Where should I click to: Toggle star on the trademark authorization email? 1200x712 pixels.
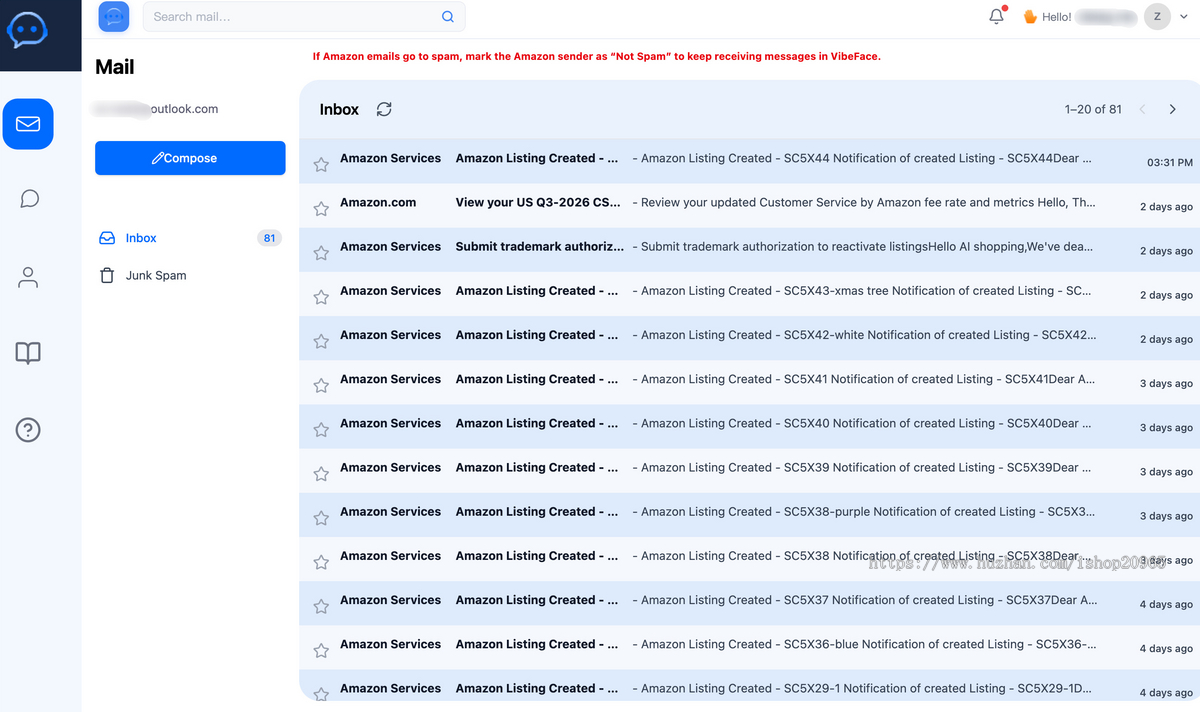[x=321, y=252]
